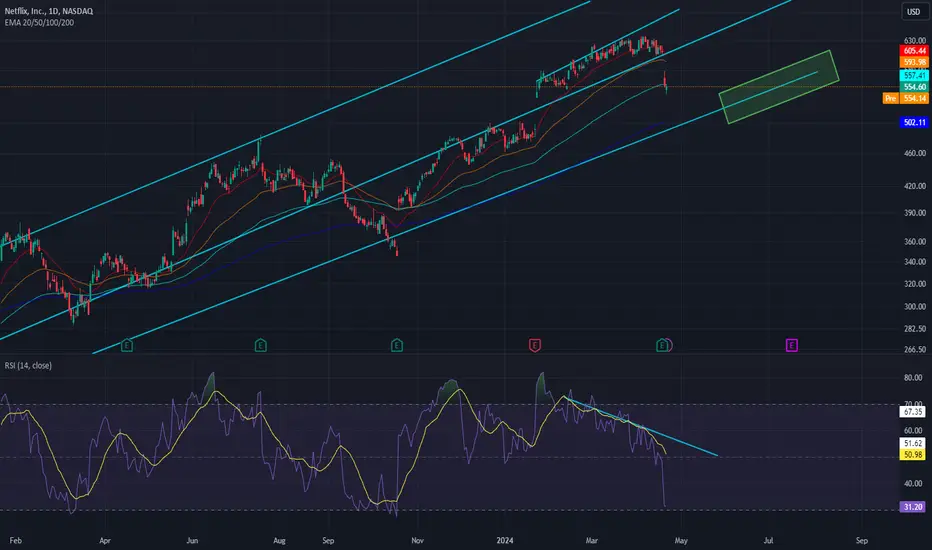932x550 pixels.
Task: Click the yellow 50.98 RSI average label
Action: point(913,455)
